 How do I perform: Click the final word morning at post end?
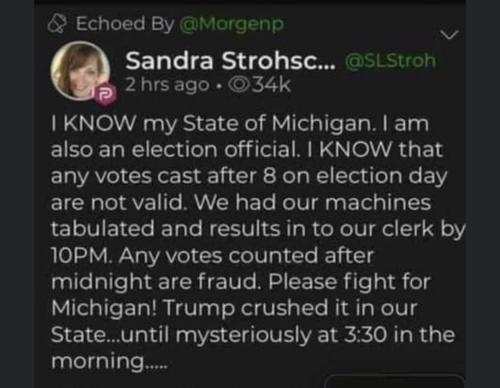tap(109, 361)
